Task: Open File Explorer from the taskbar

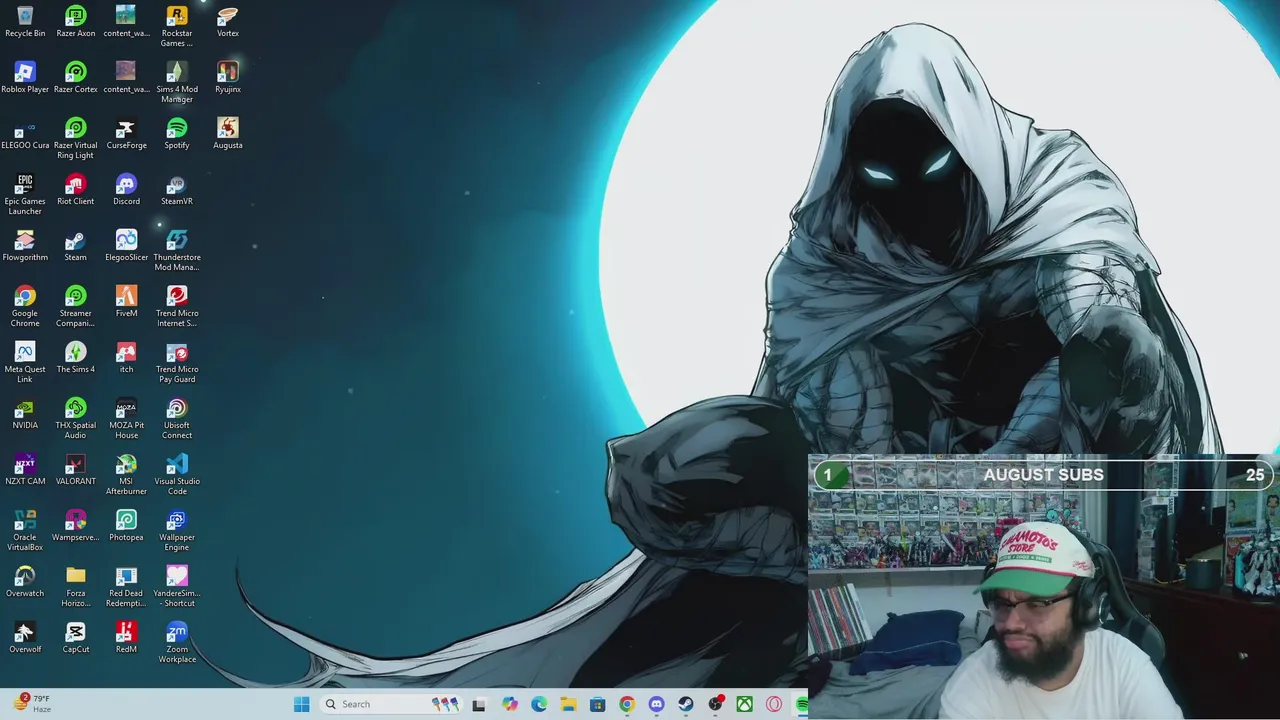Action: (x=568, y=704)
